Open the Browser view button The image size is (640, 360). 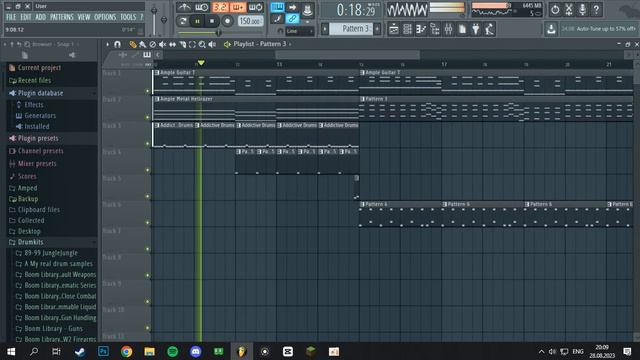pos(435,29)
